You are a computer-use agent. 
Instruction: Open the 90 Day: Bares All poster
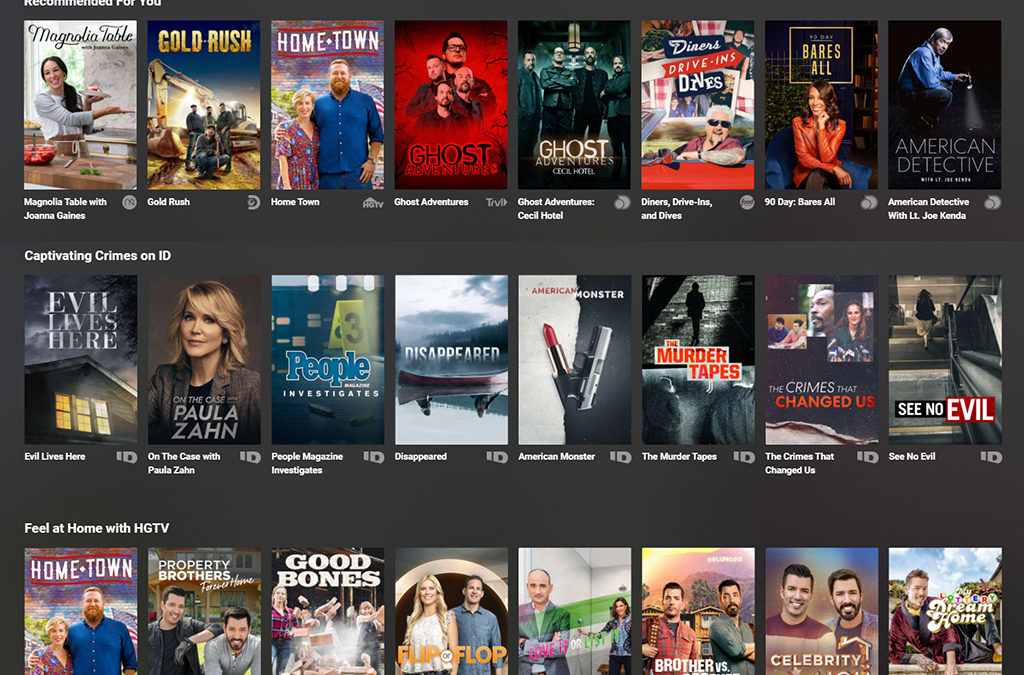(x=821, y=104)
